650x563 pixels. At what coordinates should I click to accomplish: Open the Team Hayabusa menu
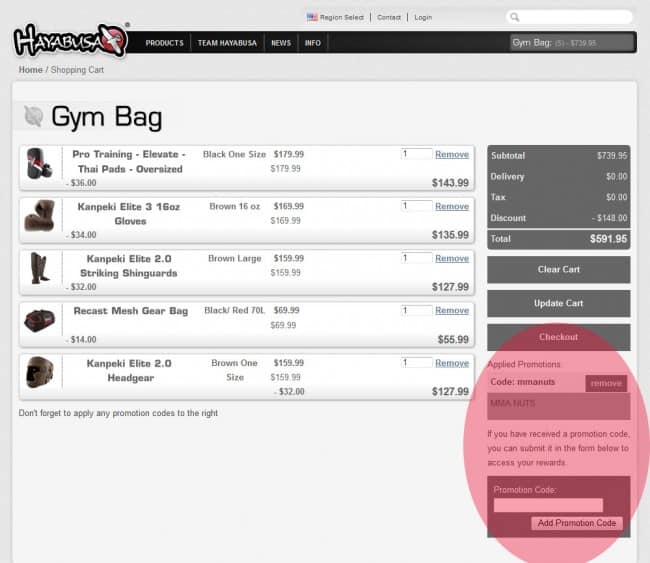tap(227, 43)
